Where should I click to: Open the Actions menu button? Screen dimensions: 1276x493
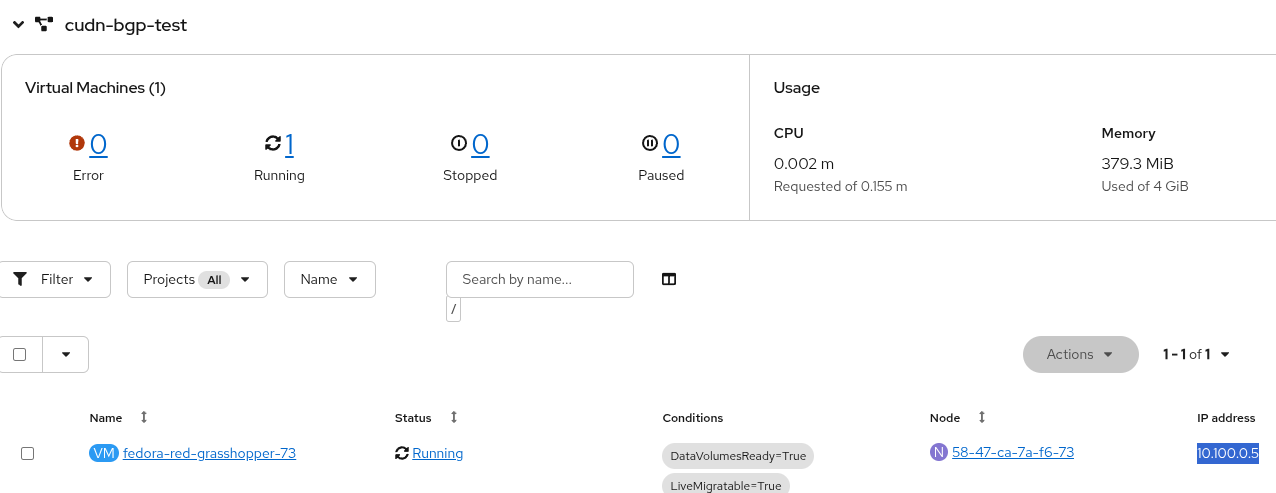pos(1080,354)
